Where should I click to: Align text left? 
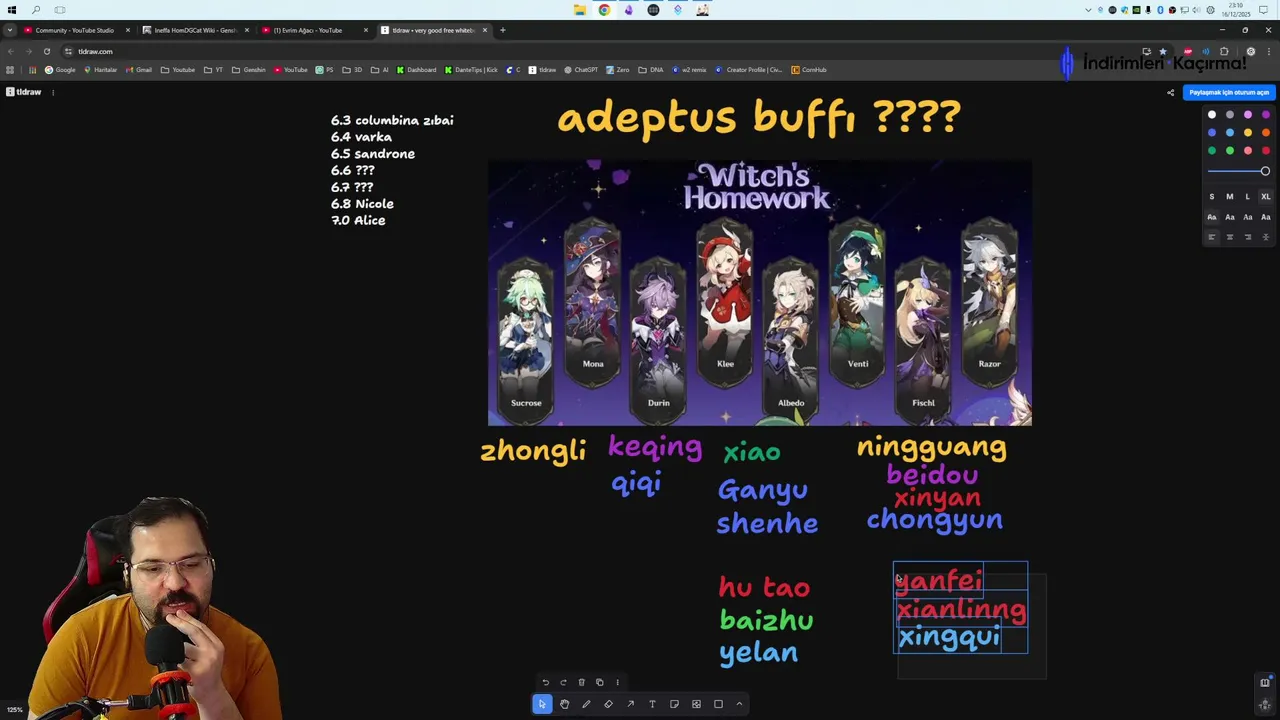[1211, 237]
